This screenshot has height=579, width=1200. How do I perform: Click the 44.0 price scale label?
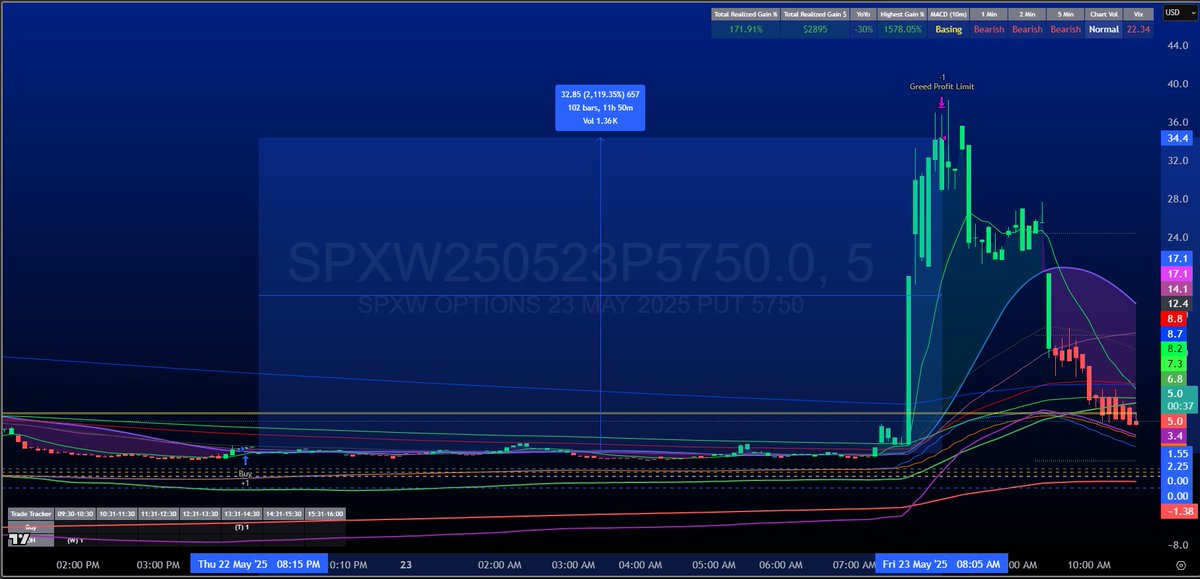(1176, 45)
